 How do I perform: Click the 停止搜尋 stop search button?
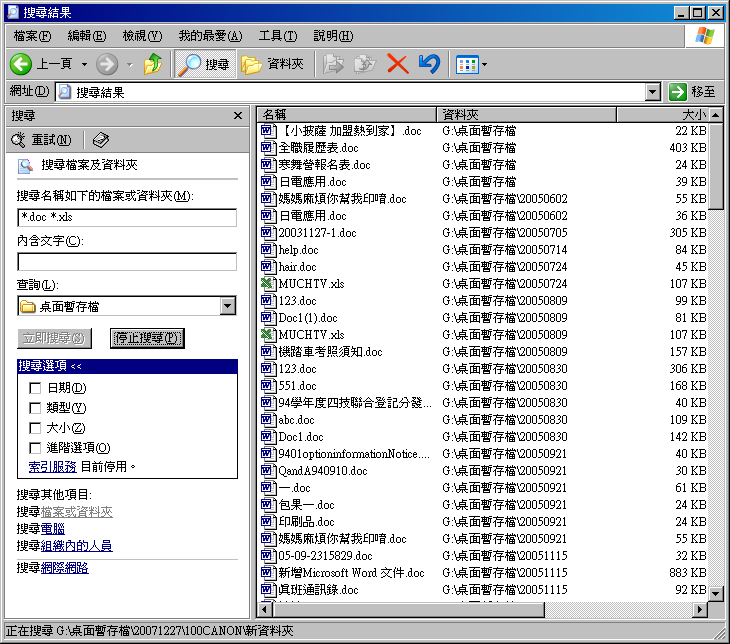point(147,338)
